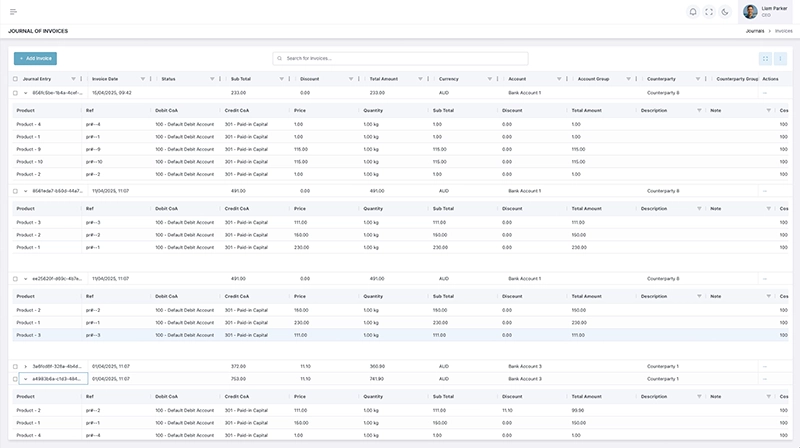Check invoice a4983b6a with subtotal 753.00
This screenshot has width=800, height=448.
click(x=15, y=379)
